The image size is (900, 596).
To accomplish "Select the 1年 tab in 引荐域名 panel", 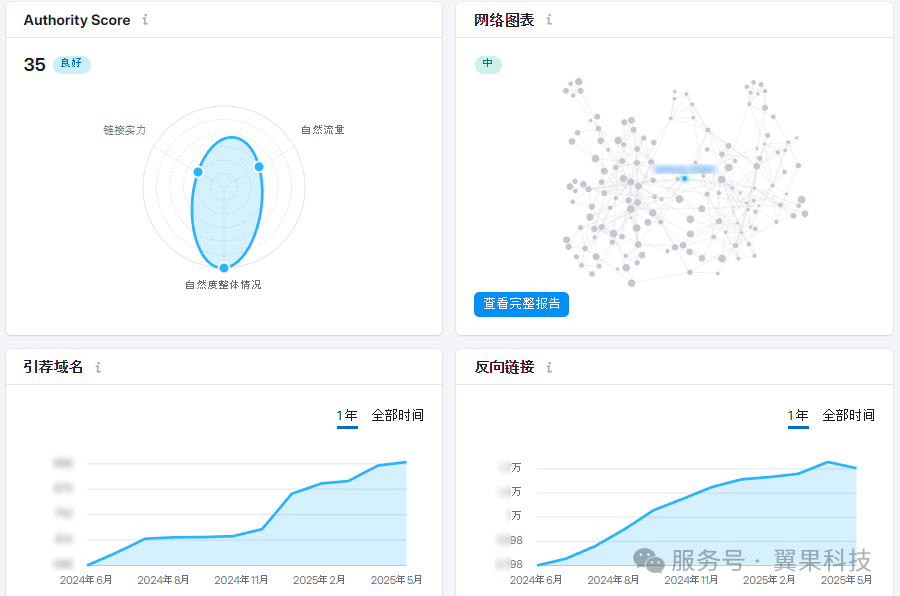I will point(347,415).
